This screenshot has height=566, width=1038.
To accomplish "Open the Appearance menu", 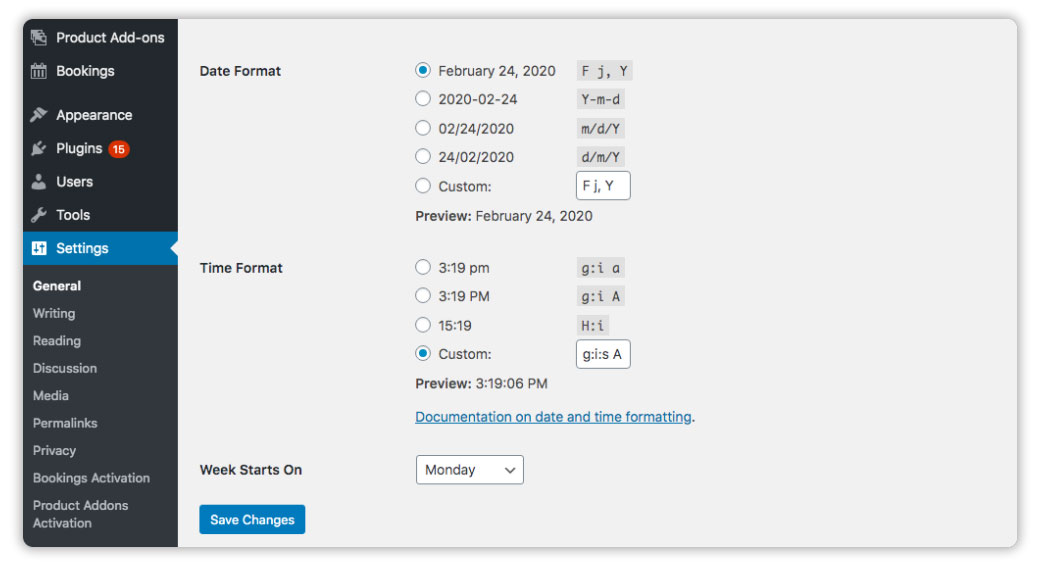I will [101, 115].
